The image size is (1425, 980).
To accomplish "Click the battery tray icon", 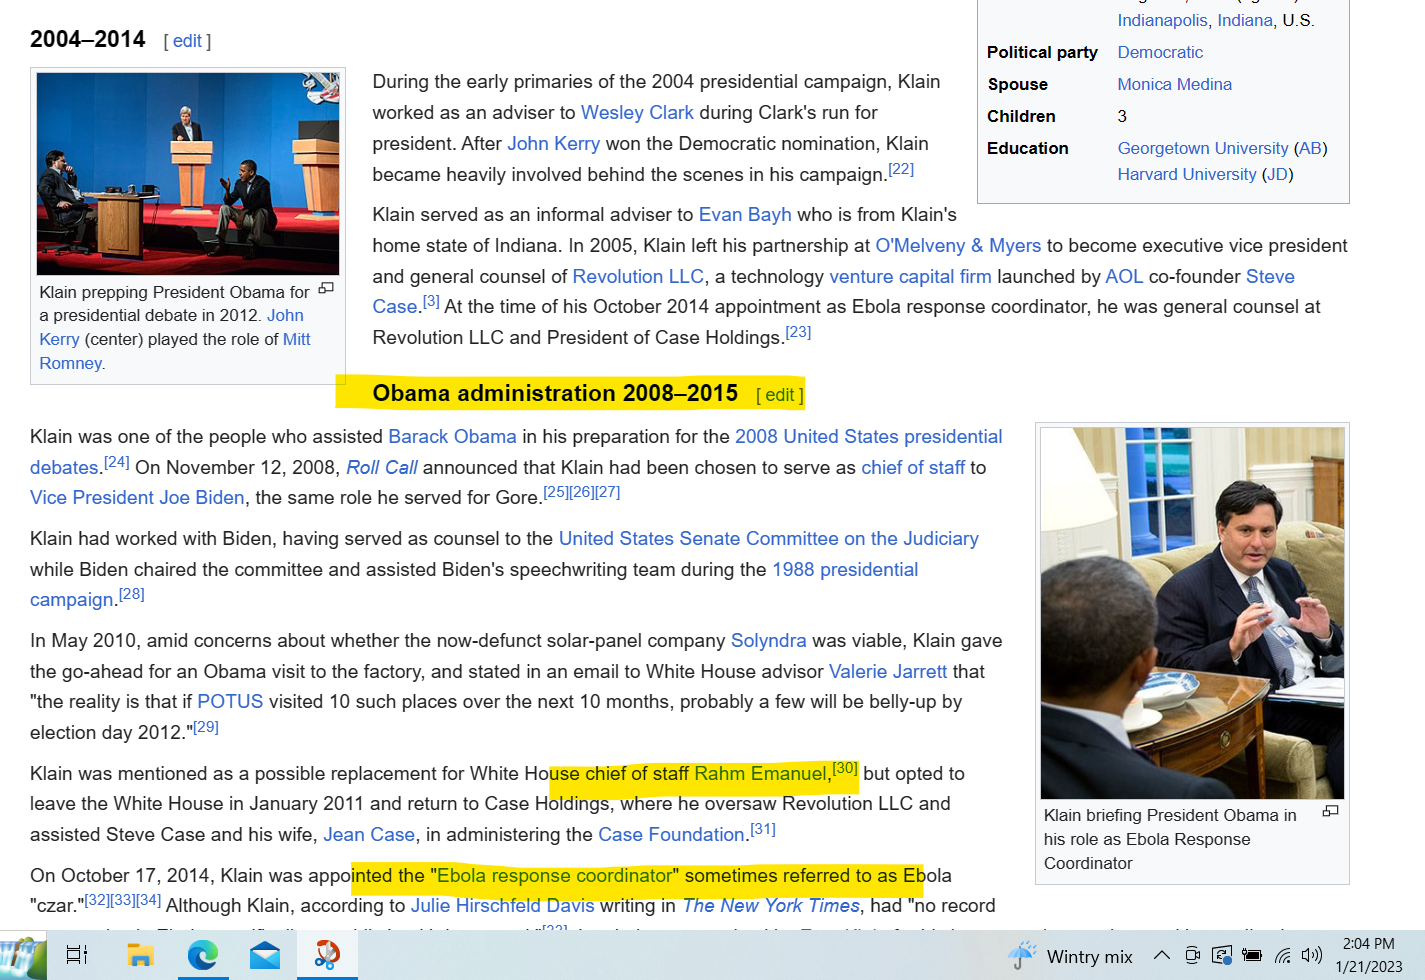I will 1252,955.
